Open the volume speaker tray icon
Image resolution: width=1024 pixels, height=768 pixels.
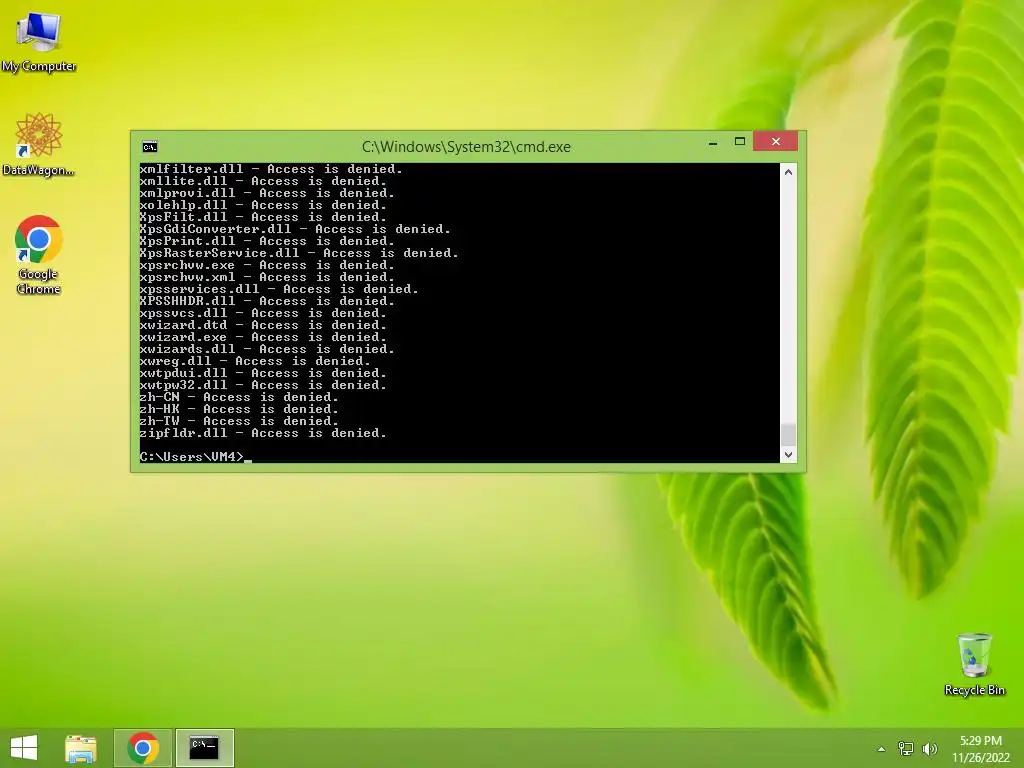(930, 749)
